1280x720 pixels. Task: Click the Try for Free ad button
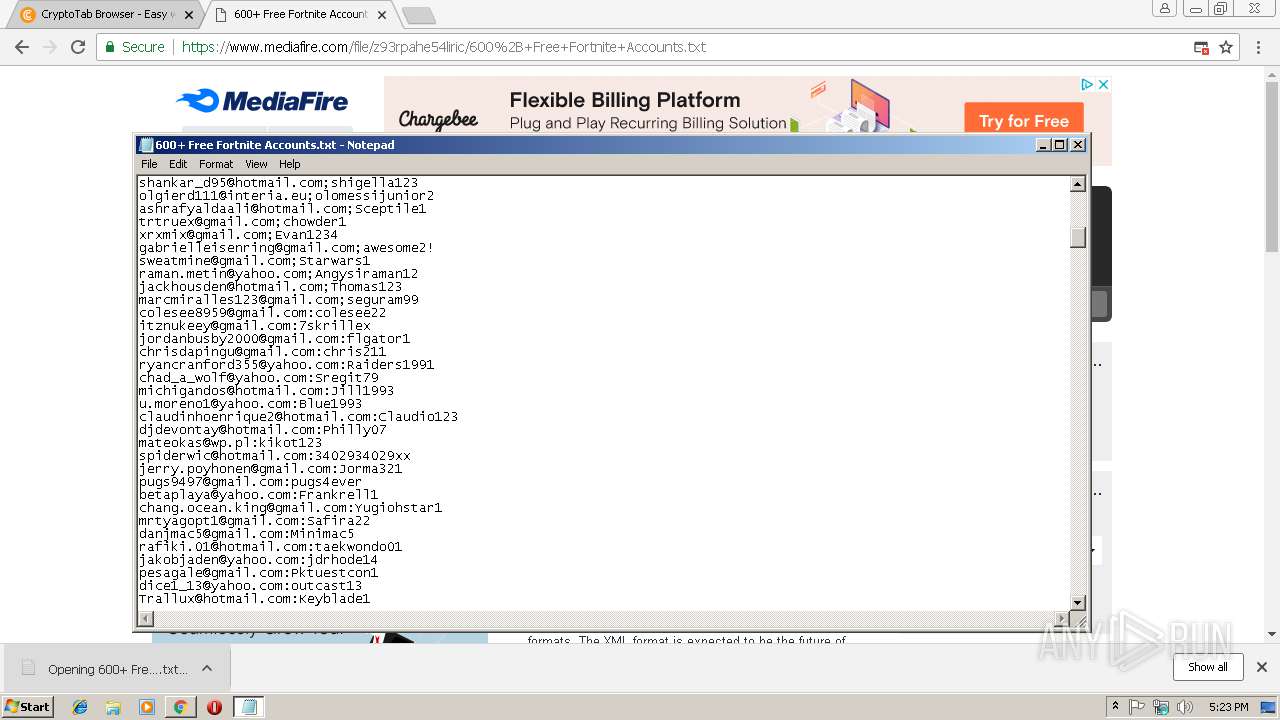pos(1024,121)
